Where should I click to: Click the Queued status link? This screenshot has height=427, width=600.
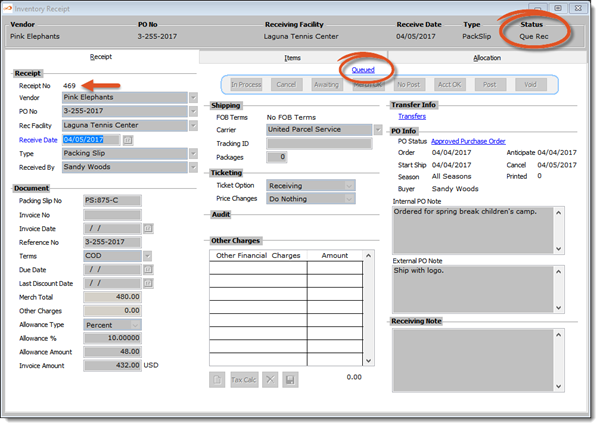363,70
